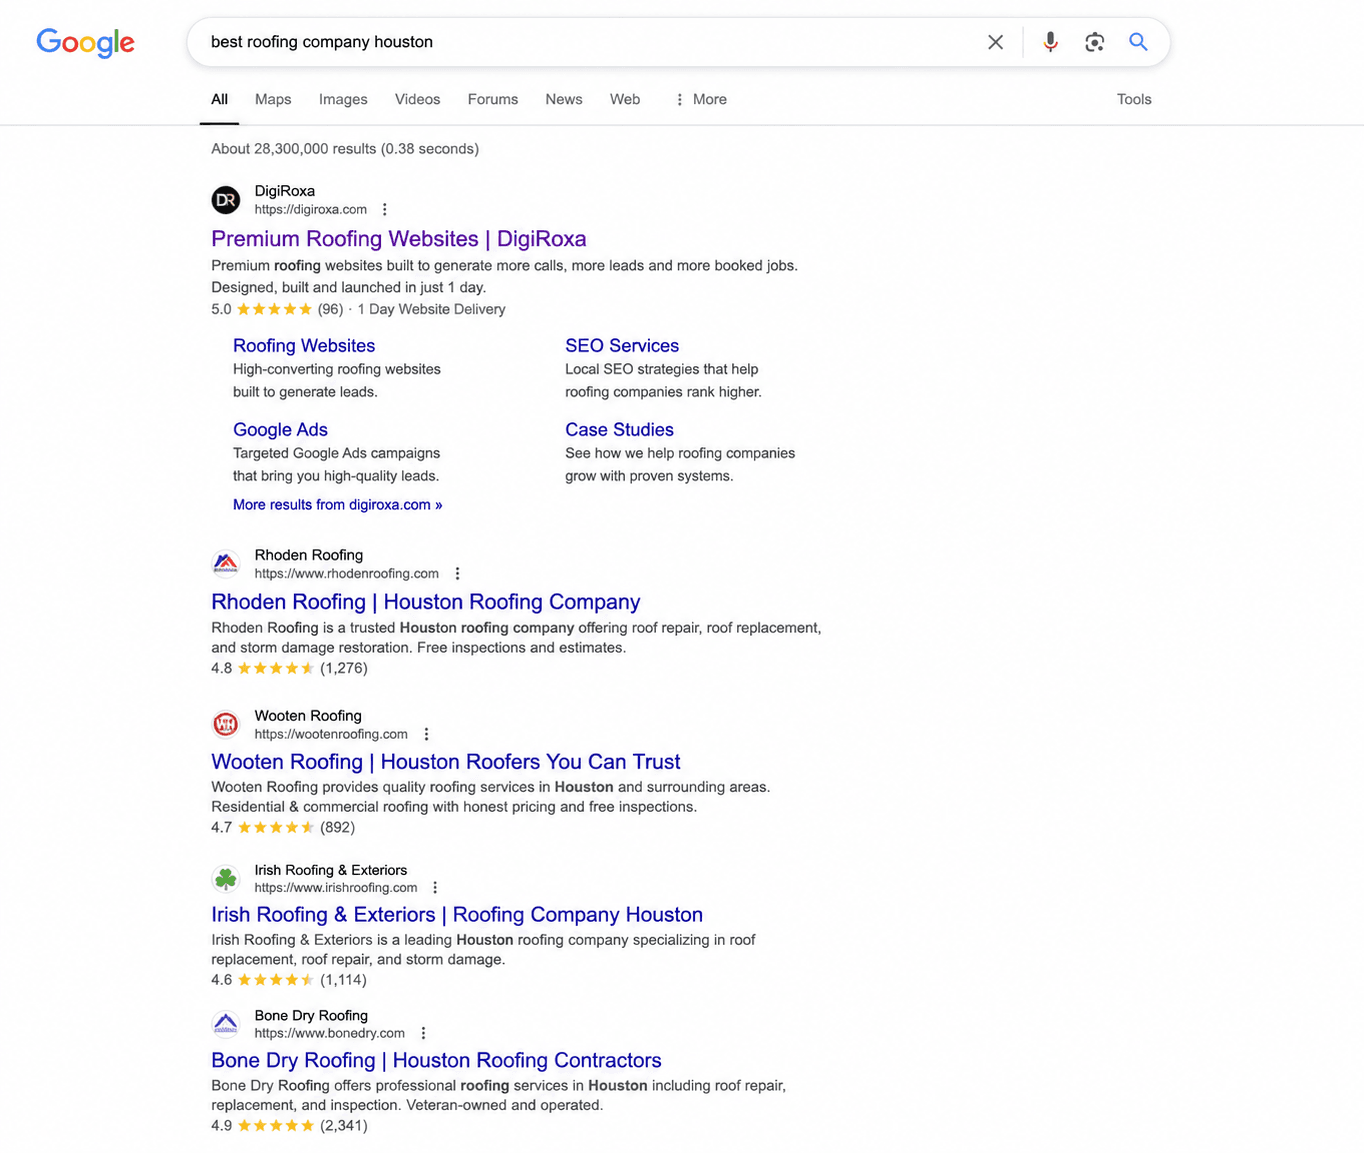Click the Rhoden Roofing favicon
Screen dimensions: 1364x1153
tap(226, 564)
